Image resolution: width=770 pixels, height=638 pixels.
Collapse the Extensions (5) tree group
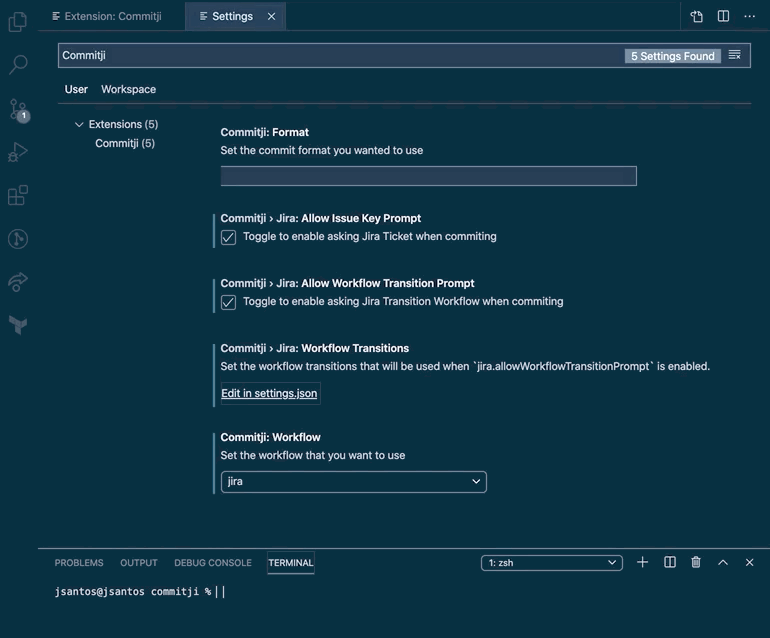pyautogui.click(x=79, y=124)
